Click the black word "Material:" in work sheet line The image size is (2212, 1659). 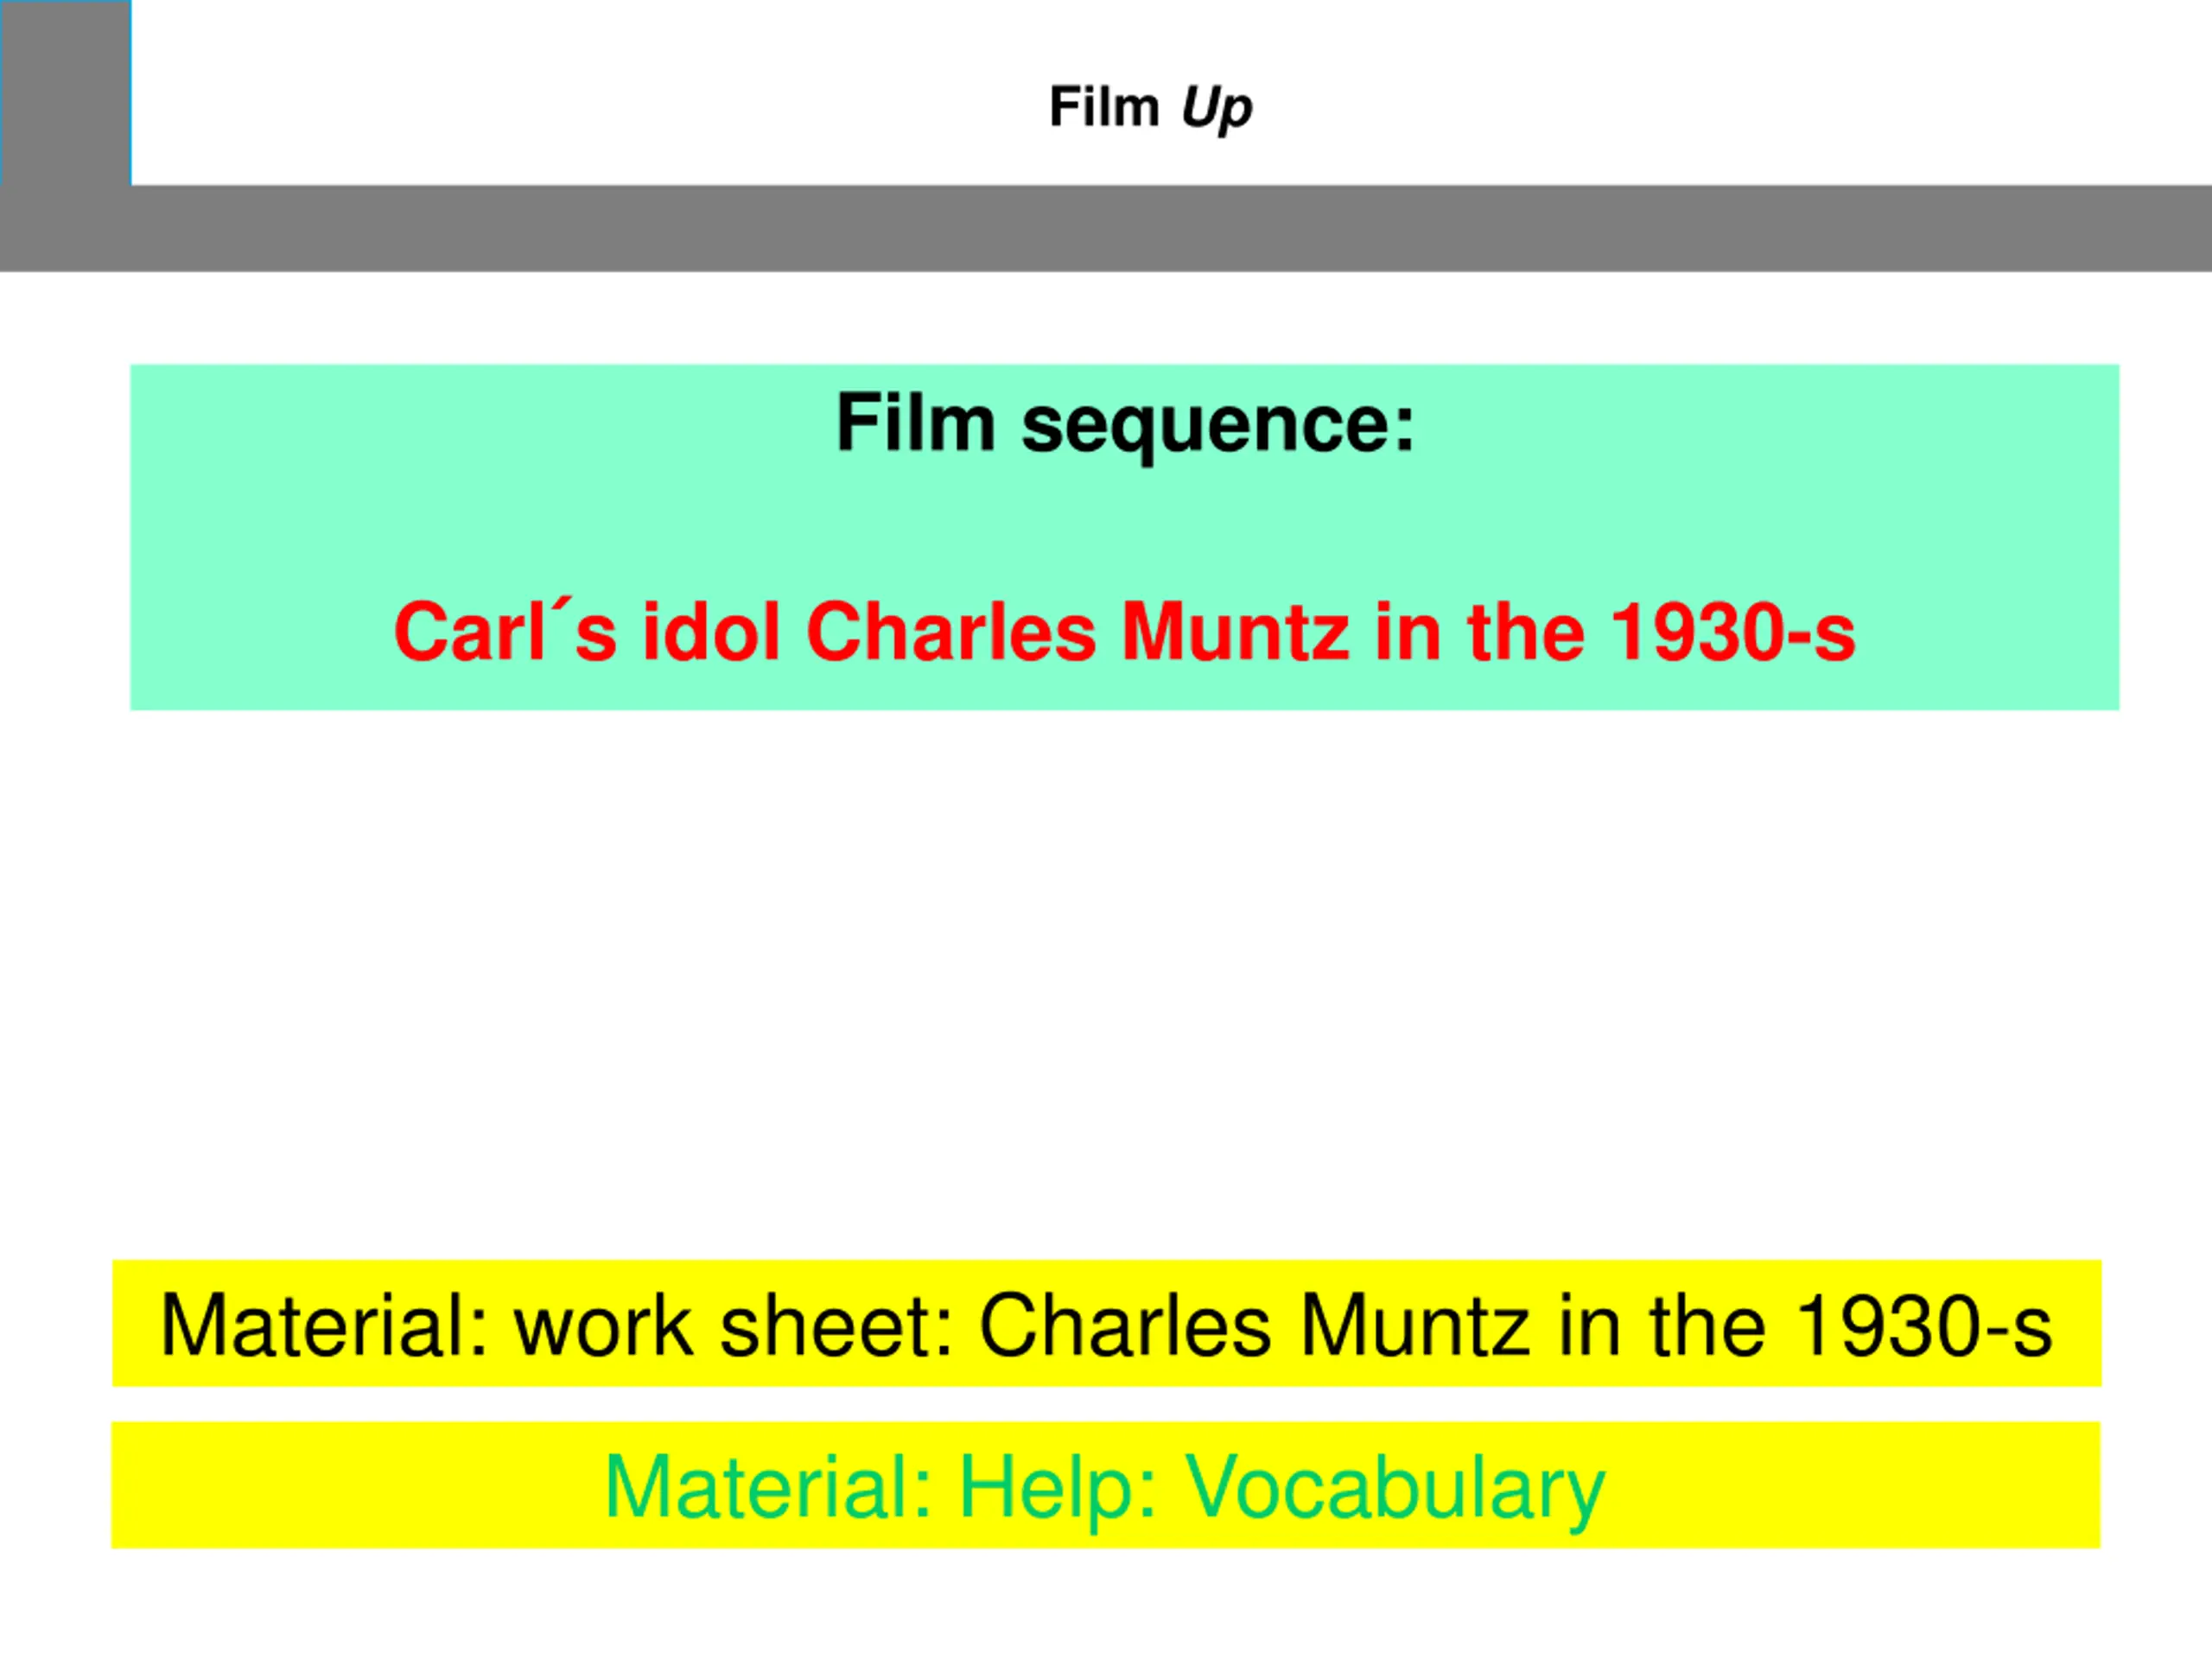pyautogui.click(x=324, y=1327)
